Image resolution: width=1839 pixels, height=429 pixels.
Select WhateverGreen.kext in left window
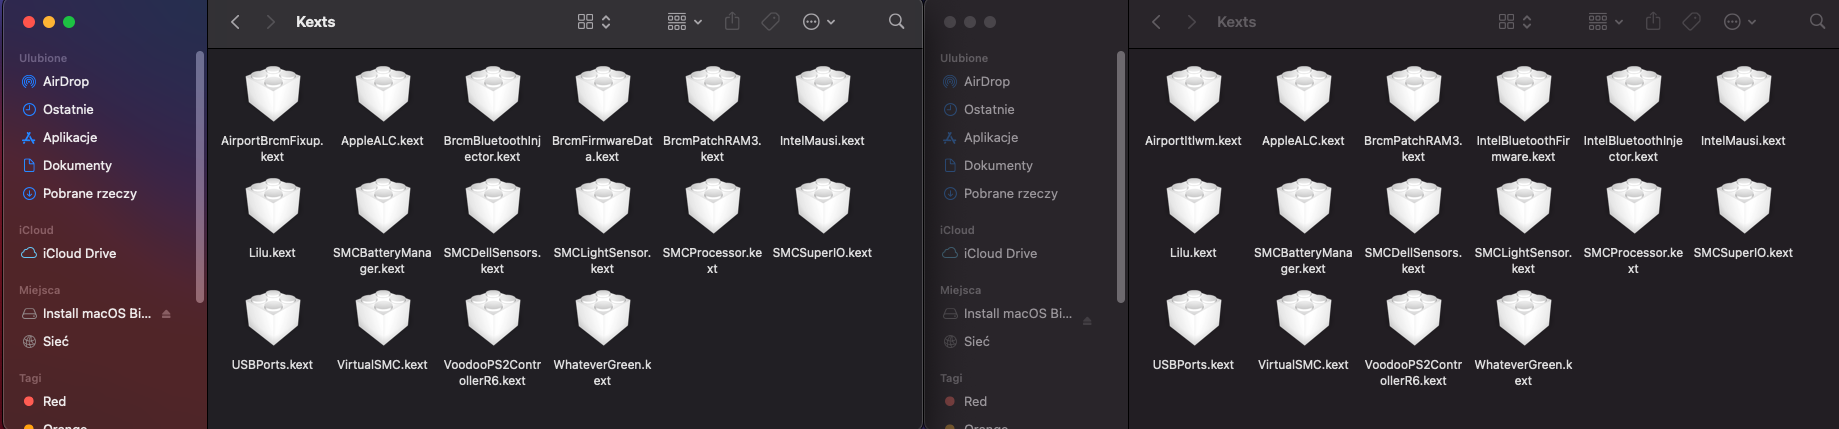click(602, 337)
